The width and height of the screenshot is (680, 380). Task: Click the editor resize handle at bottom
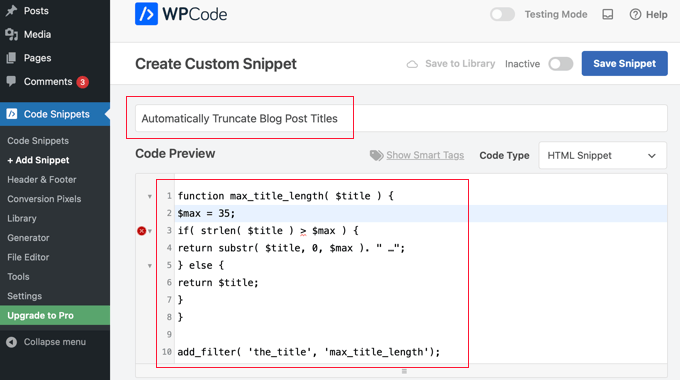[x=404, y=371]
